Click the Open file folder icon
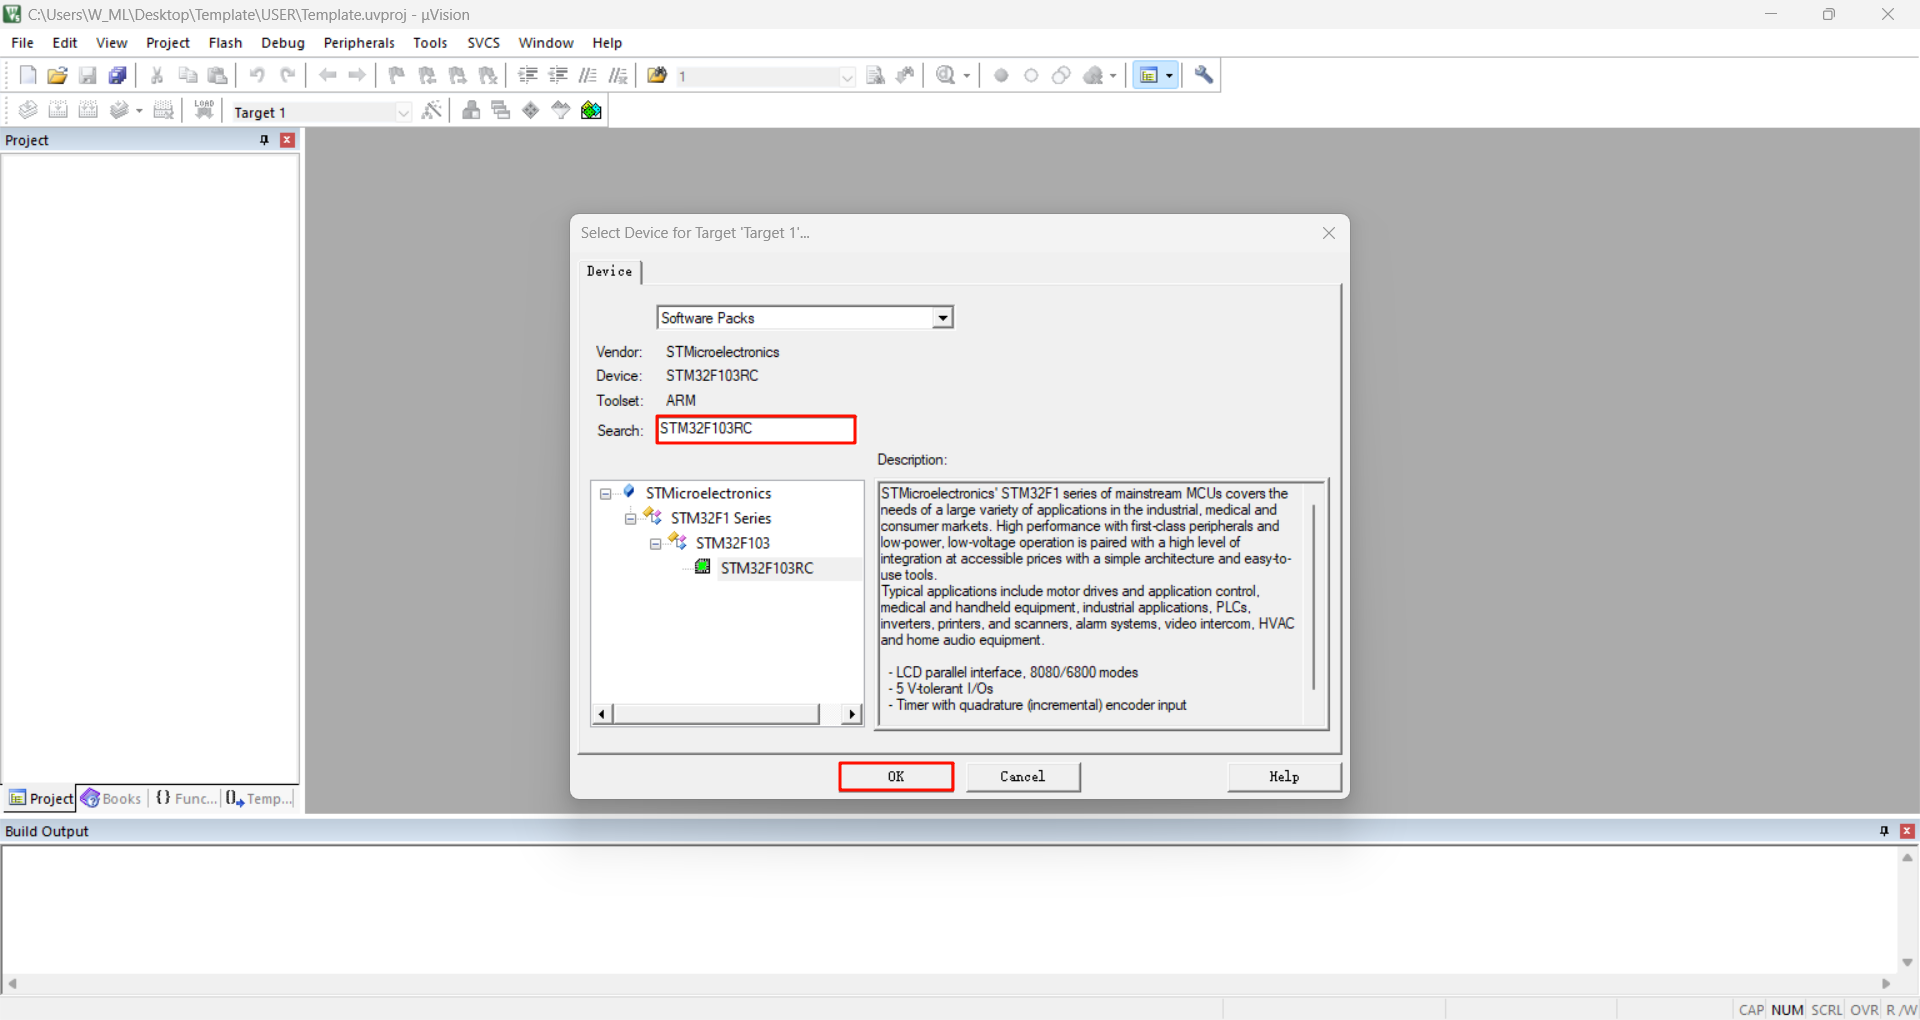 [58, 75]
